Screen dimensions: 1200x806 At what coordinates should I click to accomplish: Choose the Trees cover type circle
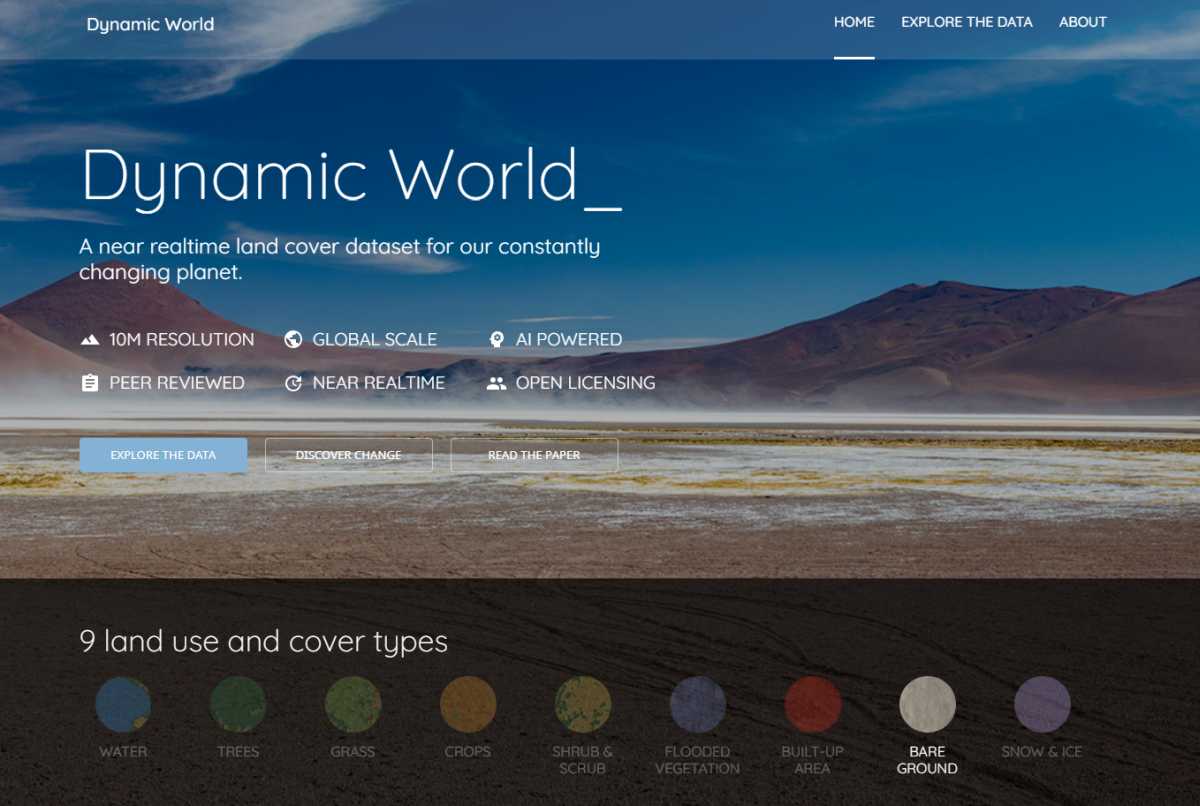(x=238, y=704)
